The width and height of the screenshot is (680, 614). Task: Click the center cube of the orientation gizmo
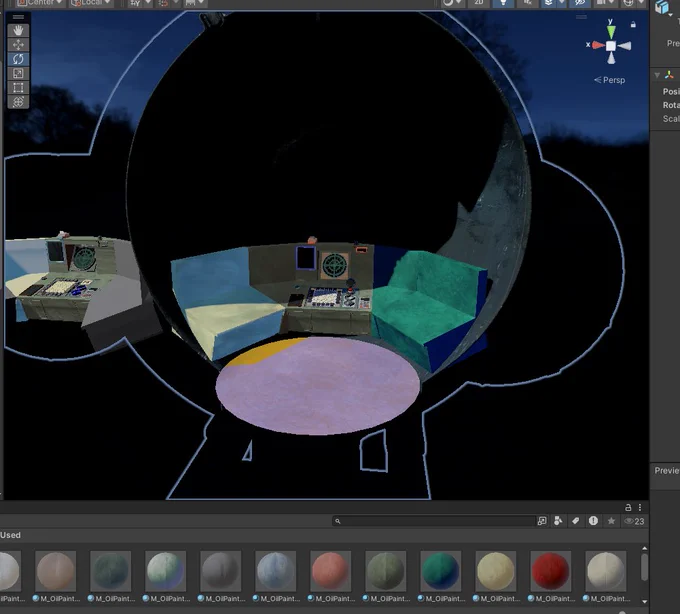(611, 46)
